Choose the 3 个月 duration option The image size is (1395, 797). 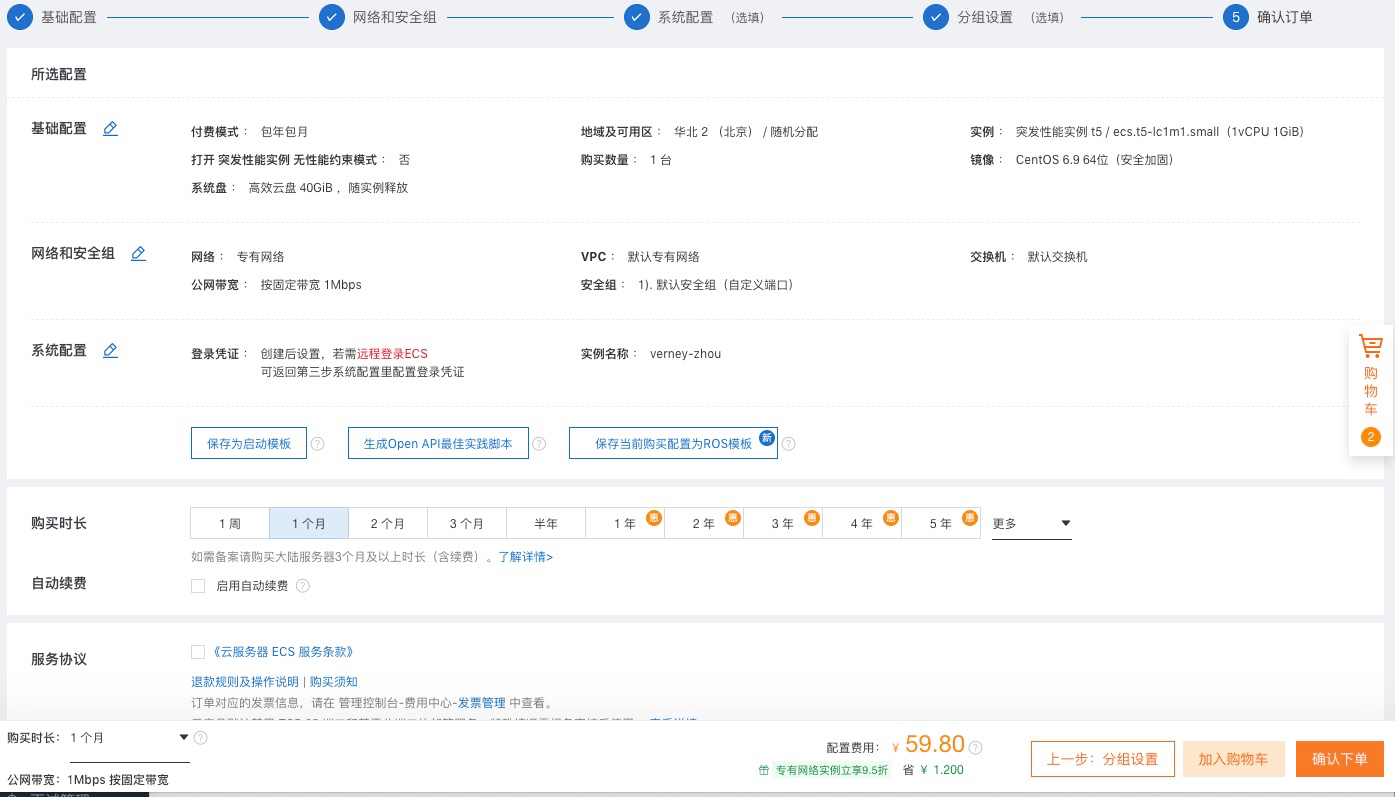pyautogui.click(x=467, y=523)
